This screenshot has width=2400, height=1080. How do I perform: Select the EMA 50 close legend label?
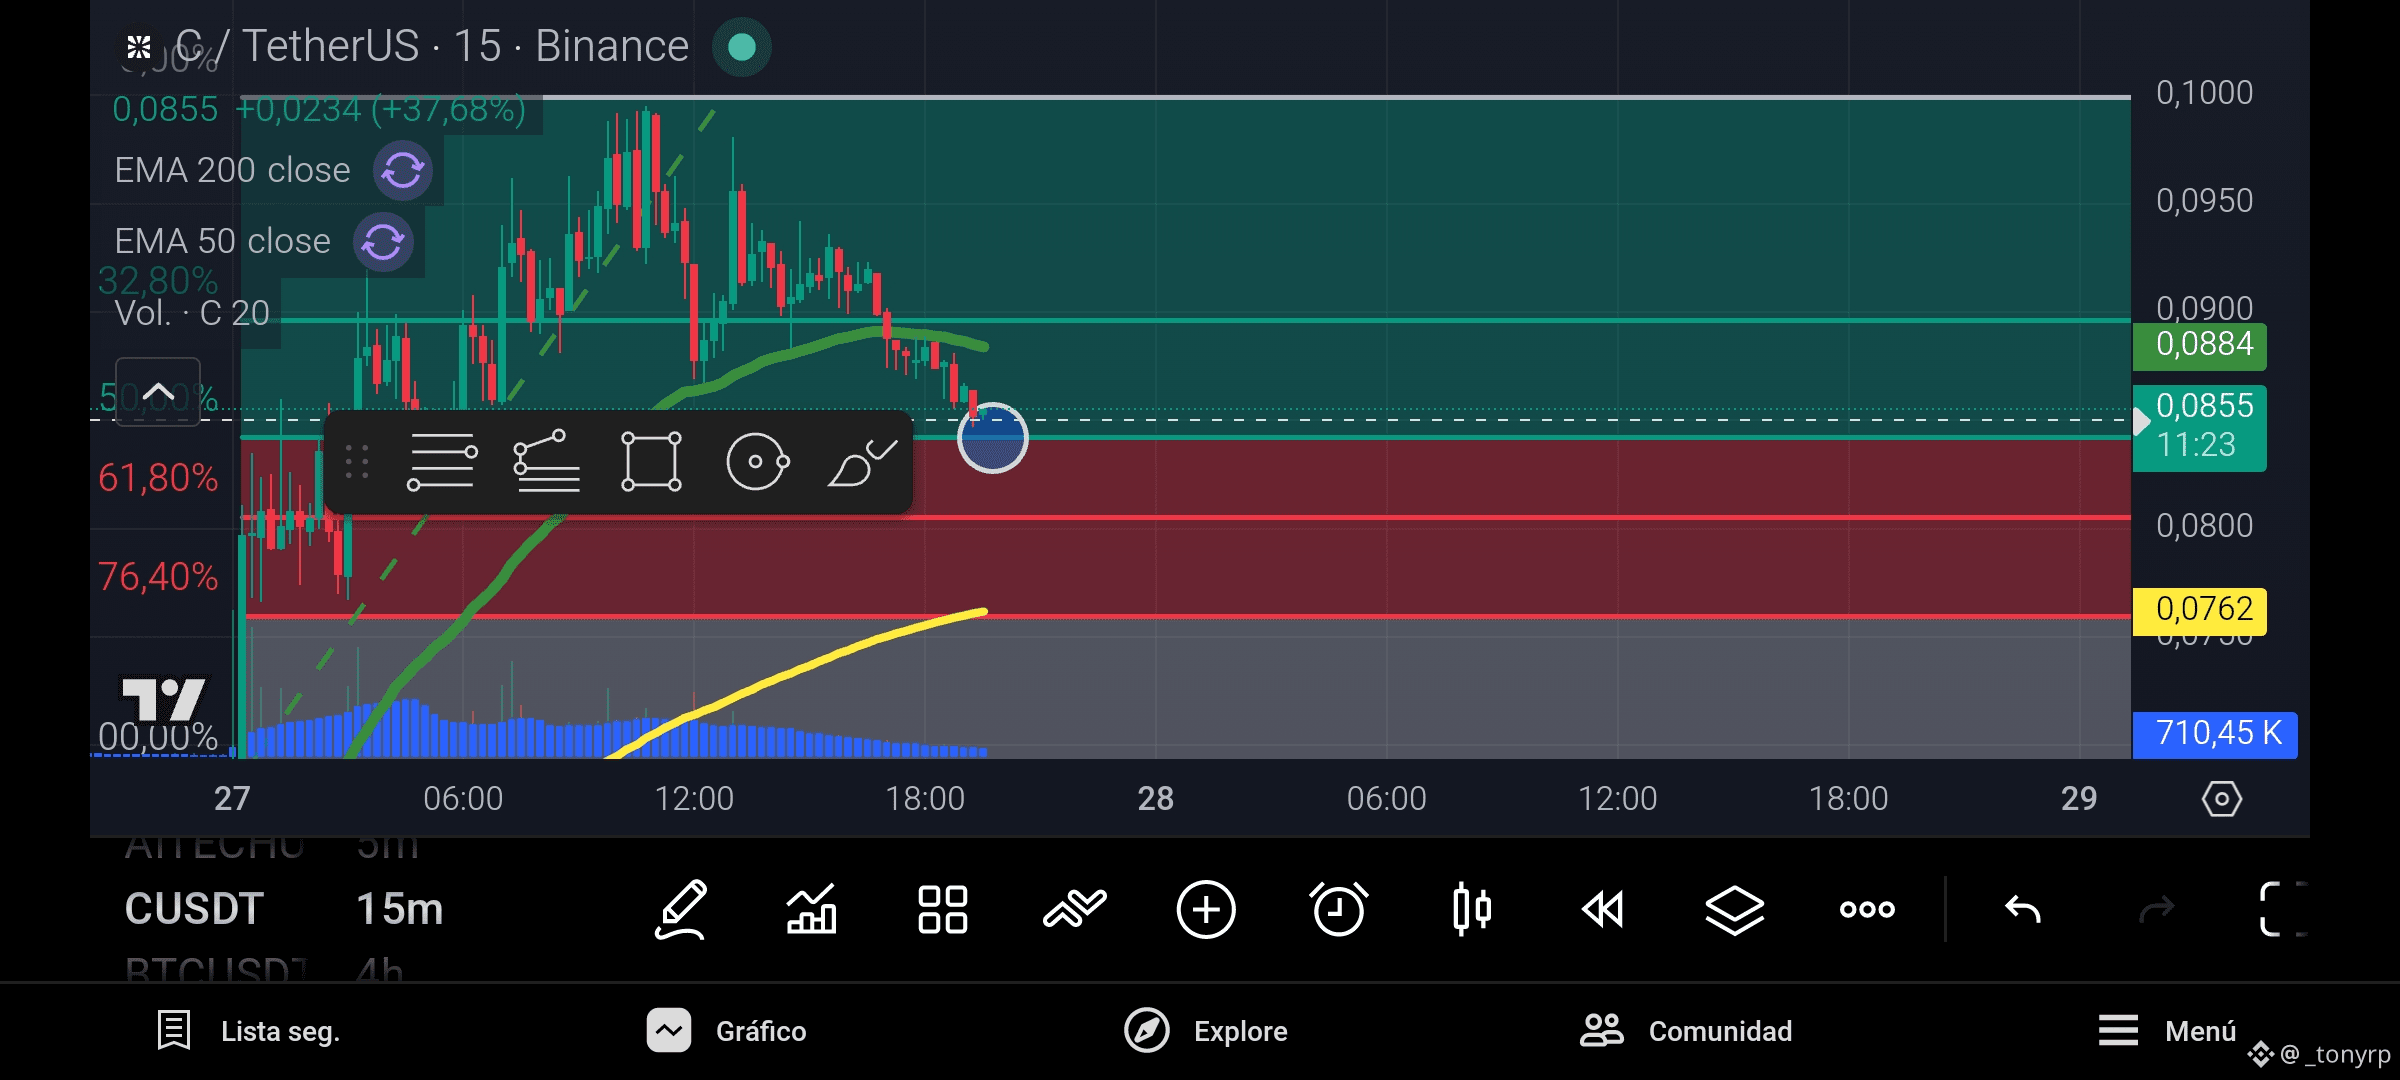pos(222,241)
